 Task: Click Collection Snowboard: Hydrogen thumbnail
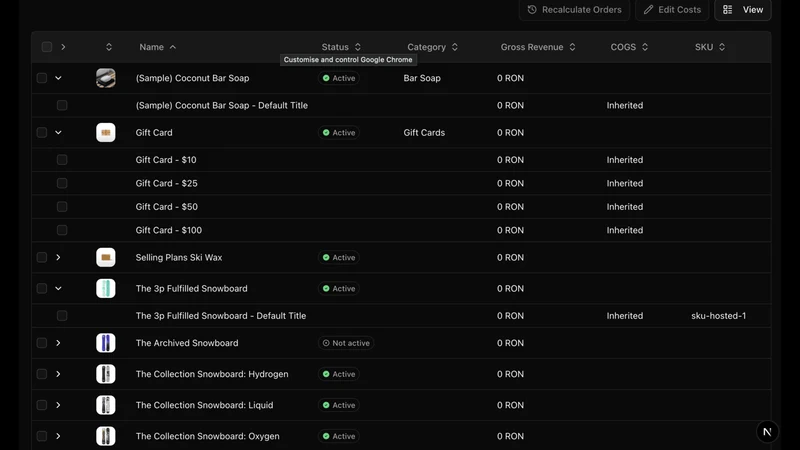click(106, 374)
